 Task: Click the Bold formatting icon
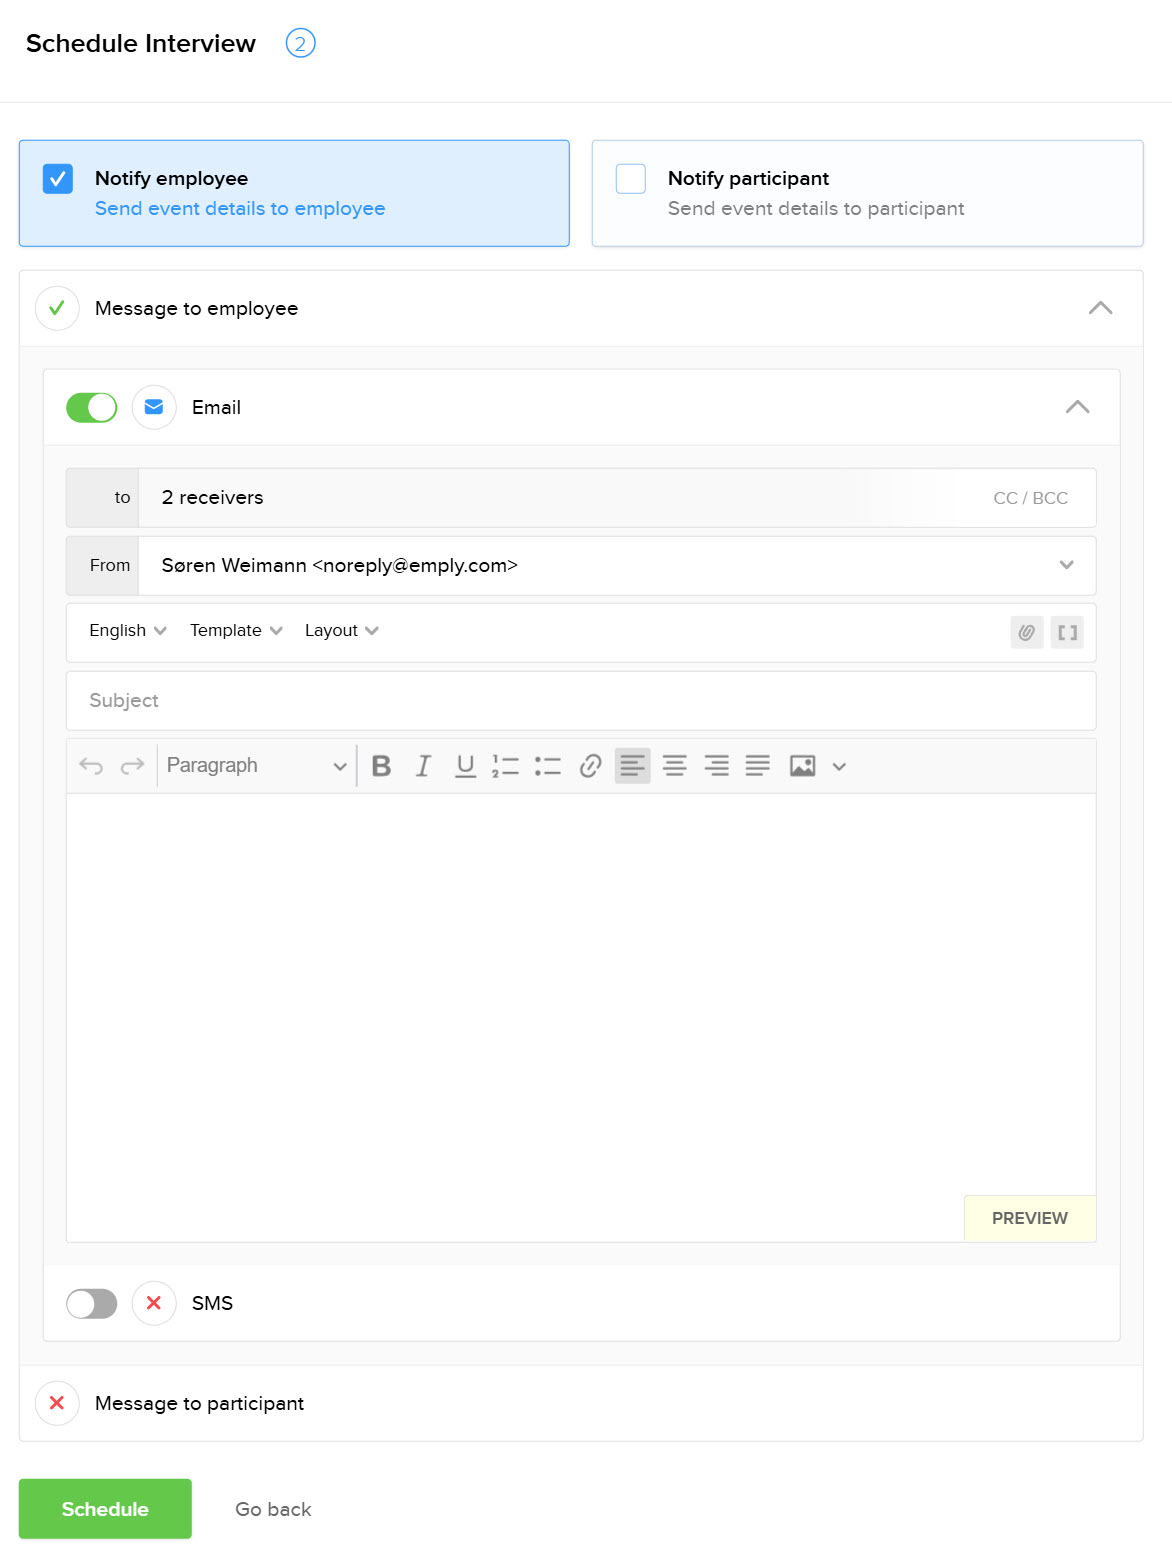[x=381, y=766]
